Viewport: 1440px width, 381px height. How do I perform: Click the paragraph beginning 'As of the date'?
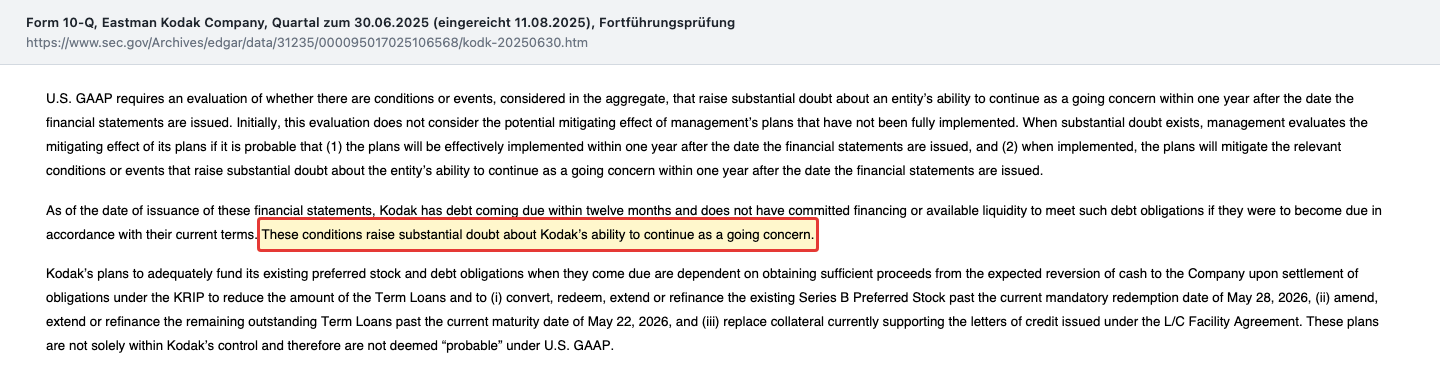[713, 223]
